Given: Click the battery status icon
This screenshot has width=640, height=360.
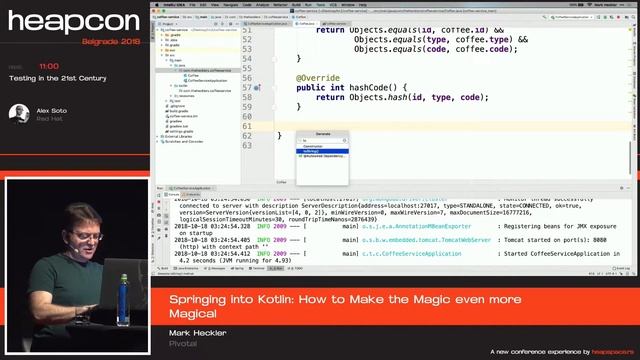Looking at the screenshot, I should [x=580, y=5].
